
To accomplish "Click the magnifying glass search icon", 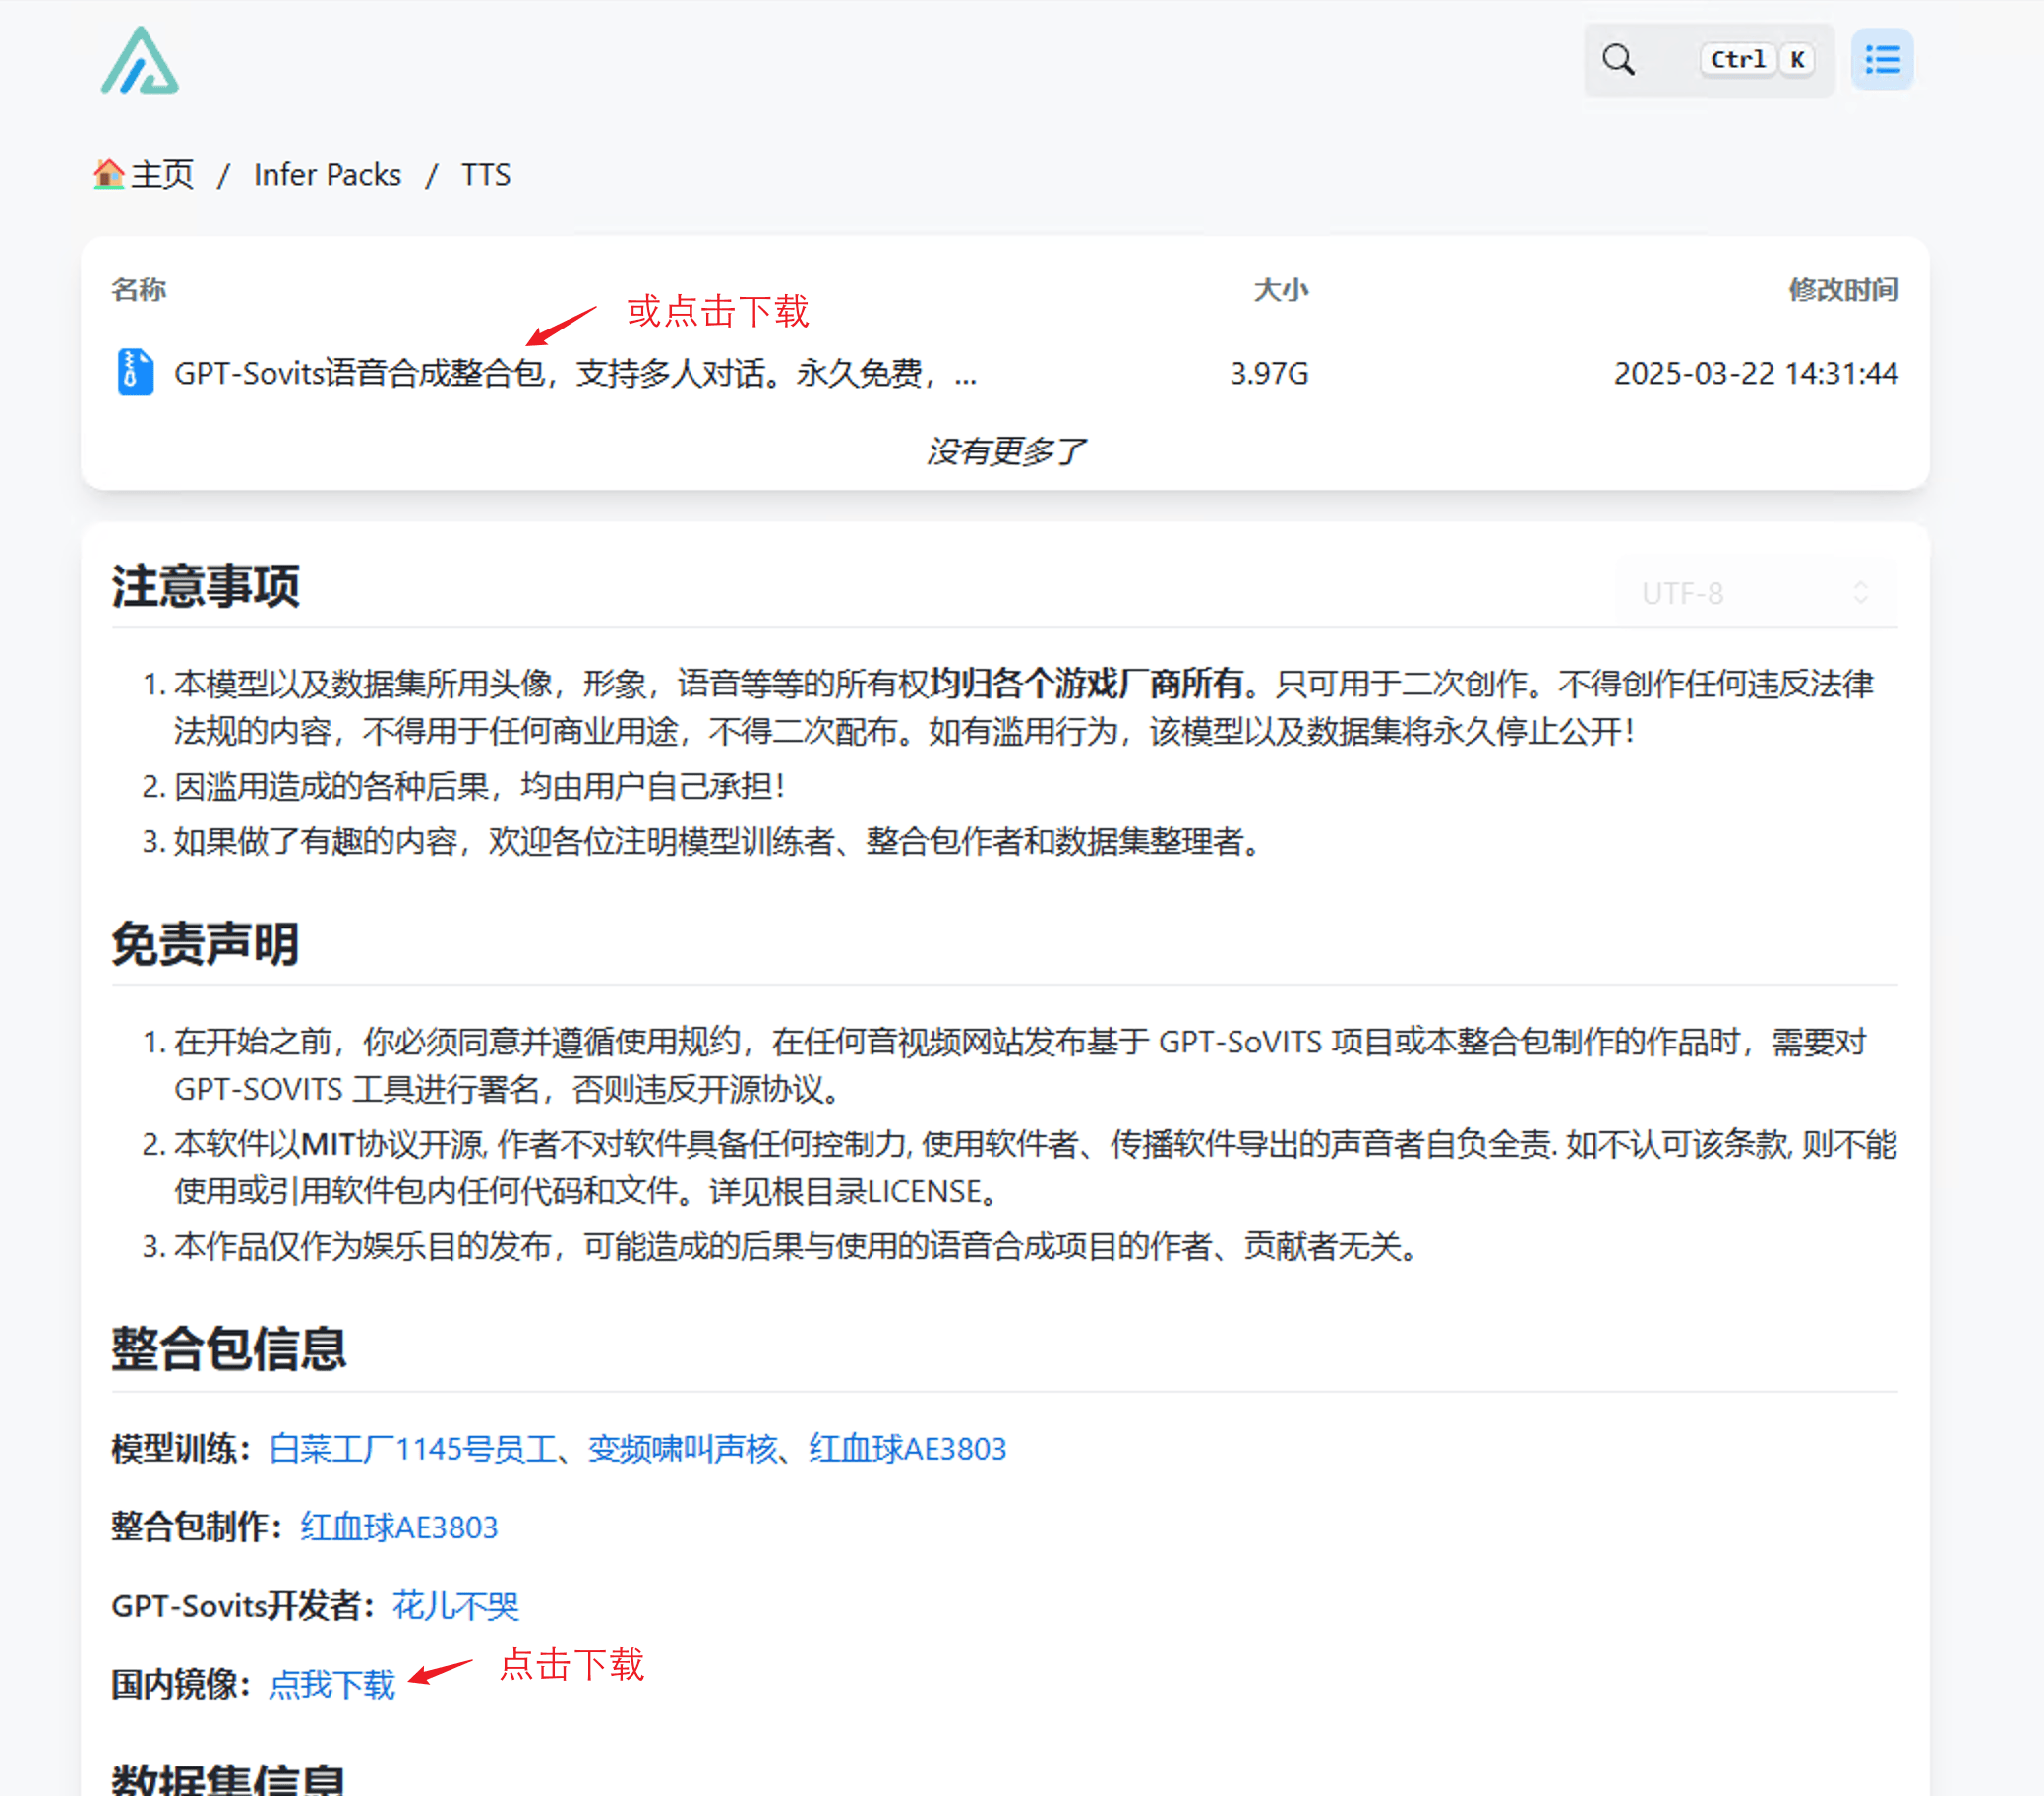I will pyautogui.click(x=1618, y=60).
